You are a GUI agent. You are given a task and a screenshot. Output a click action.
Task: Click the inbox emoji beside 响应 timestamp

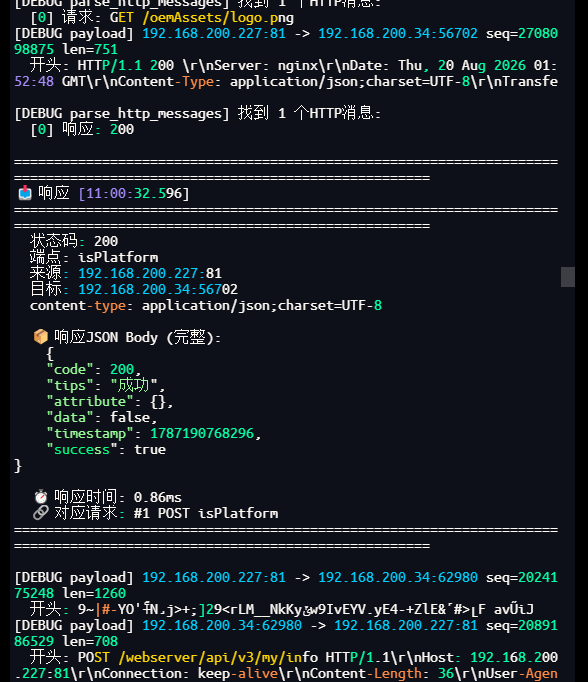point(25,193)
